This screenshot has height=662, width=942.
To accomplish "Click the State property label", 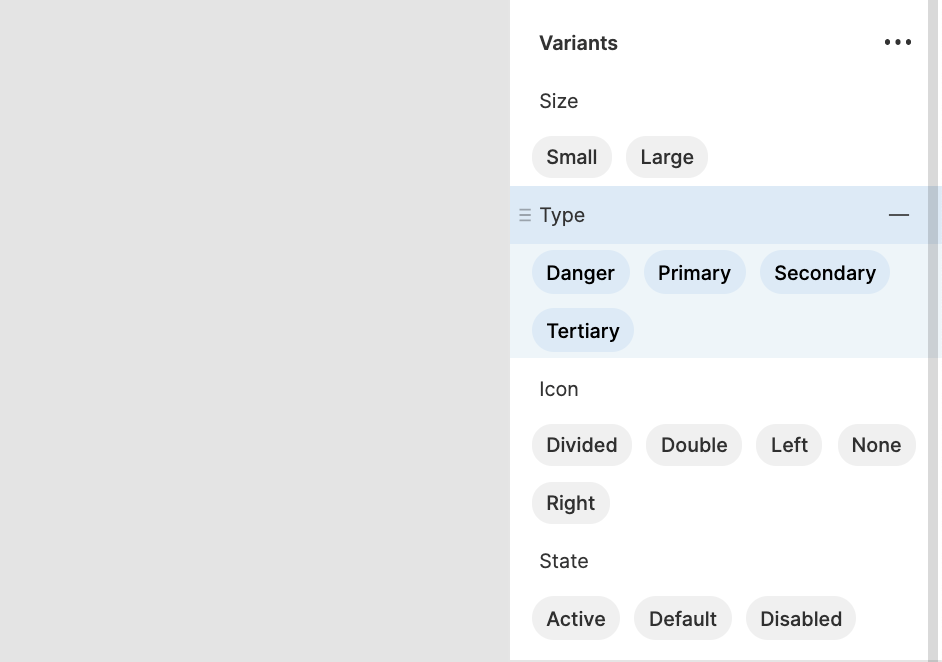I will (564, 561).
